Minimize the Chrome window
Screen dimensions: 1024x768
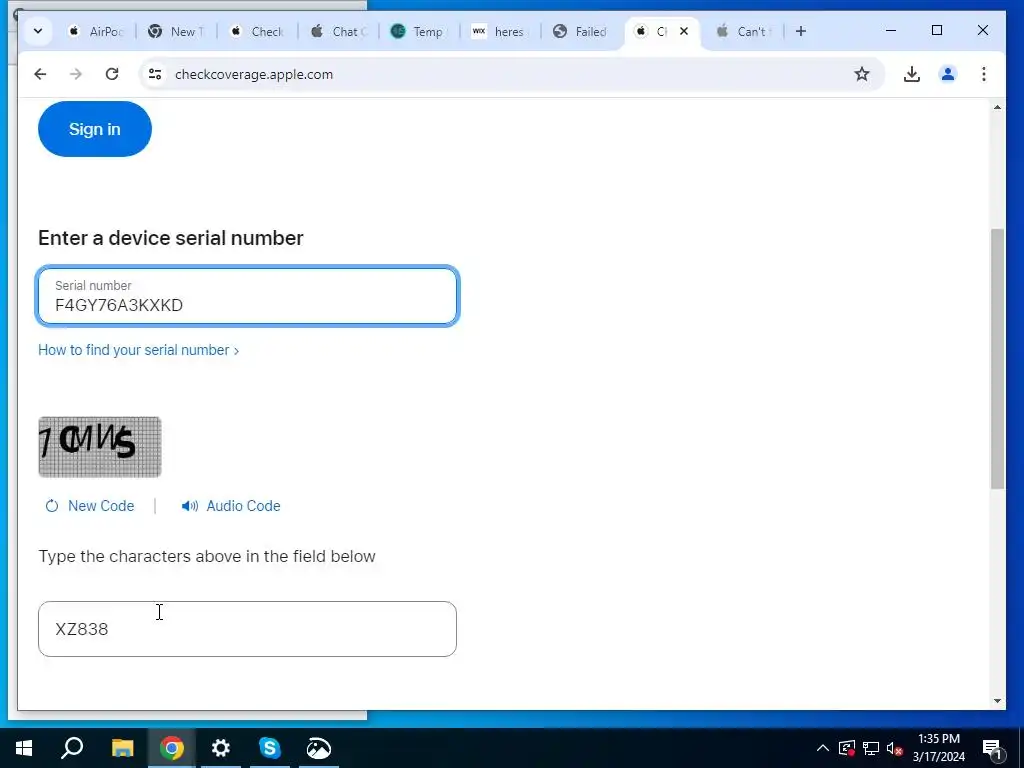click(891, 31)
